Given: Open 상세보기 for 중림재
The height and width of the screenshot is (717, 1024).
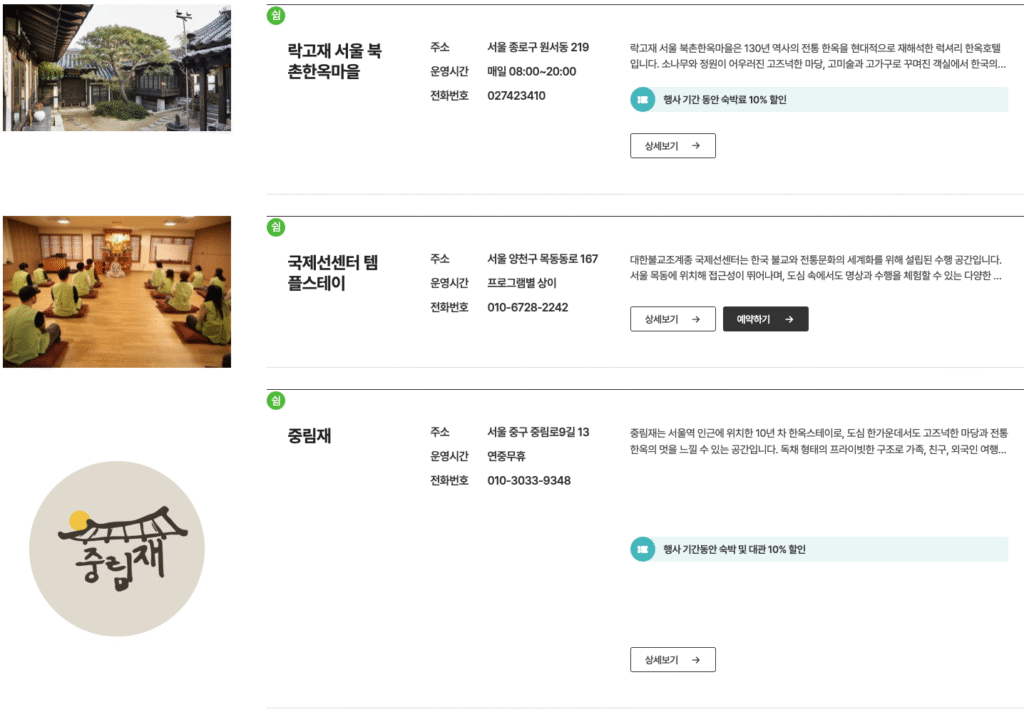Looking at the screenshot, I should [672, 659].
